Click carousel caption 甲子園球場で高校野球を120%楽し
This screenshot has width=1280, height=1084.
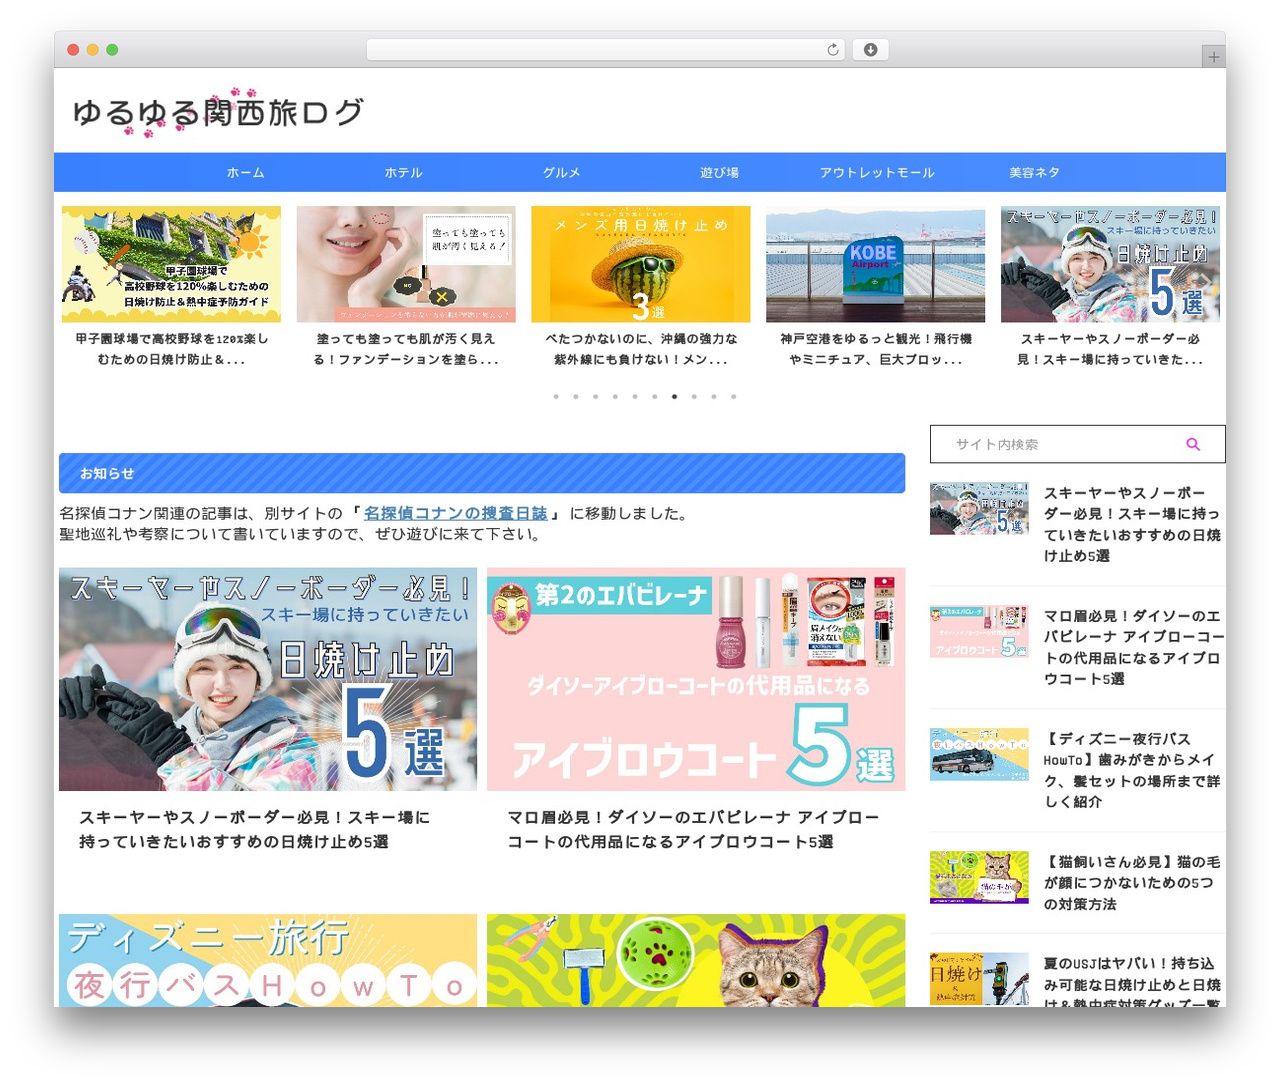tap(171, 349)
